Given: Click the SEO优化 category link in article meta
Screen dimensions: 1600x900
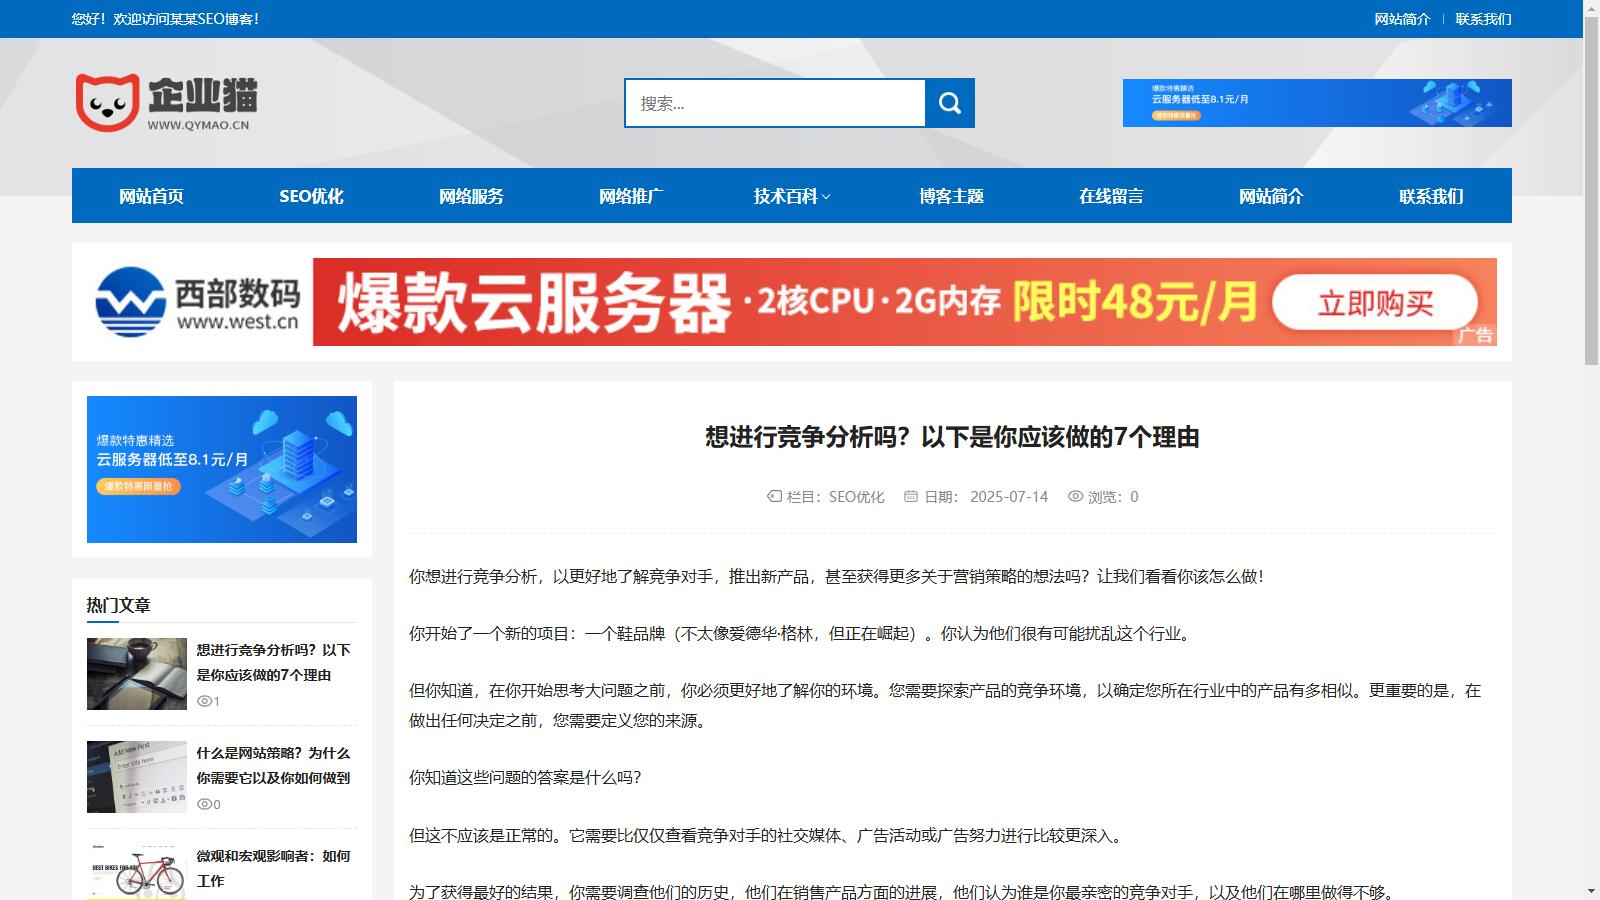Looking at the screenshot, I should [x=857, y=497].
